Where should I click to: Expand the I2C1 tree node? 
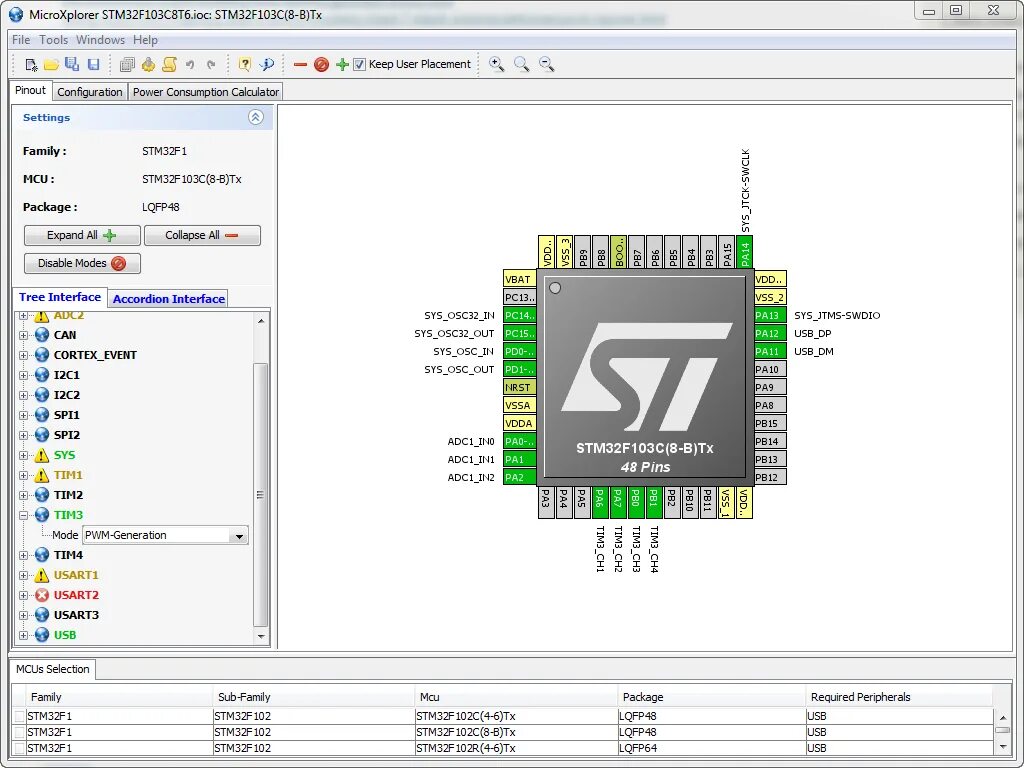(24, 376)
